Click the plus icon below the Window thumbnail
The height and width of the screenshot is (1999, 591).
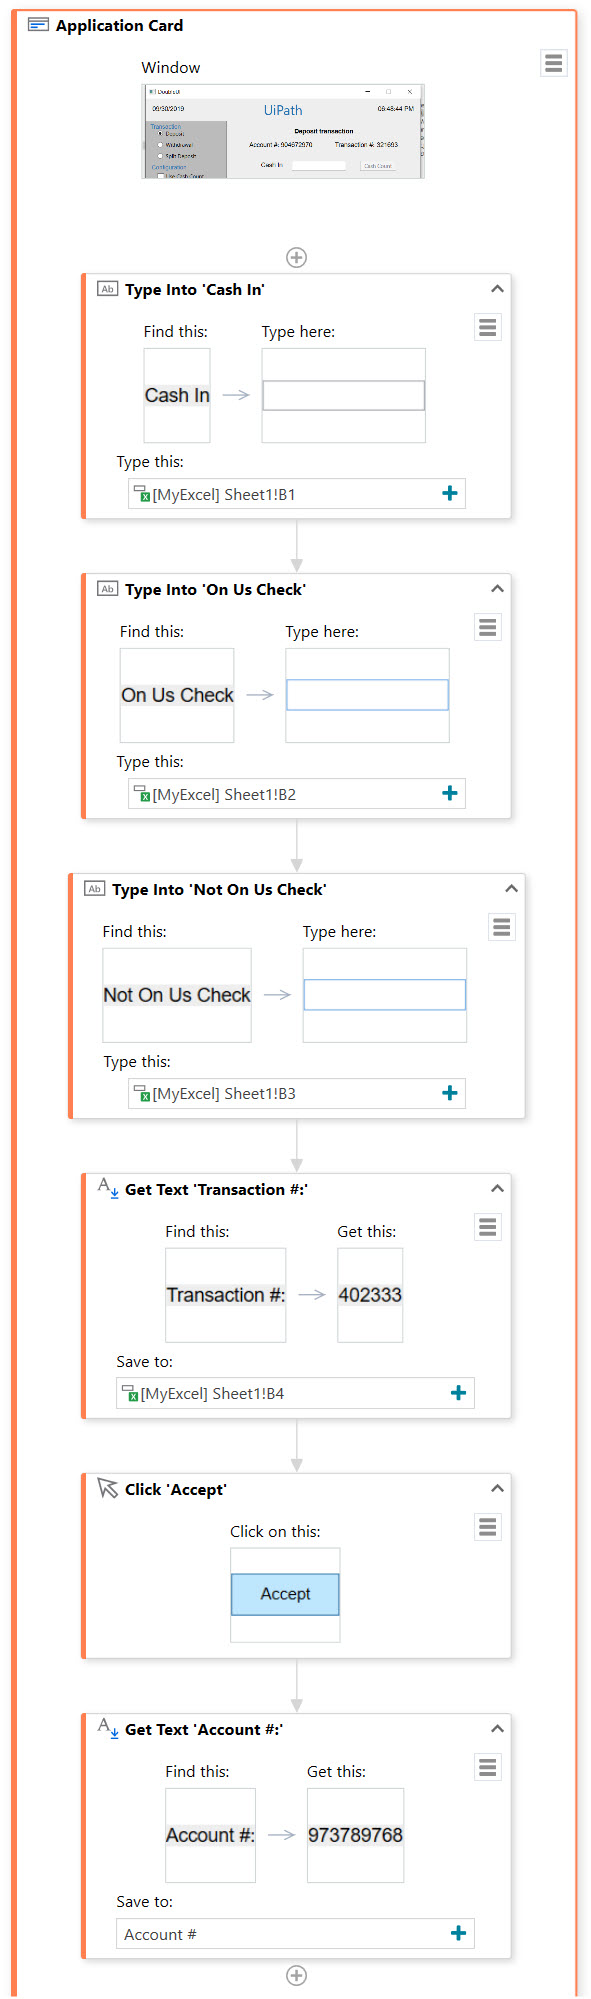pyautogui.click(x=296, y=257)
